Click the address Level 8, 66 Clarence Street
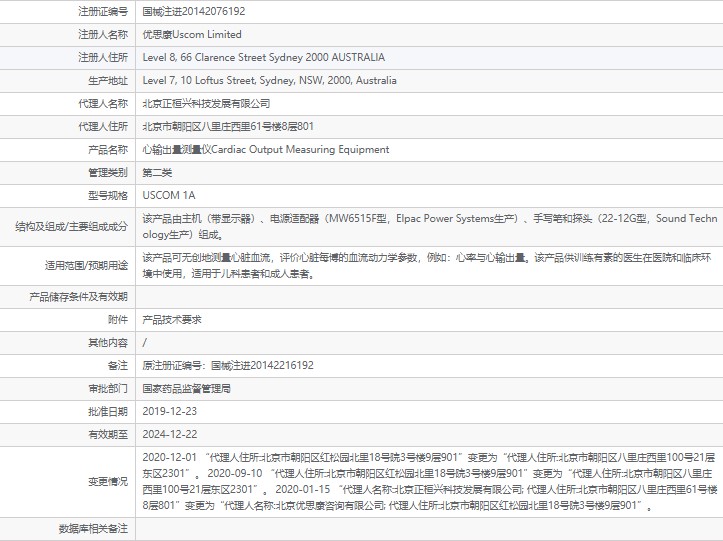 tap(263, 58)
